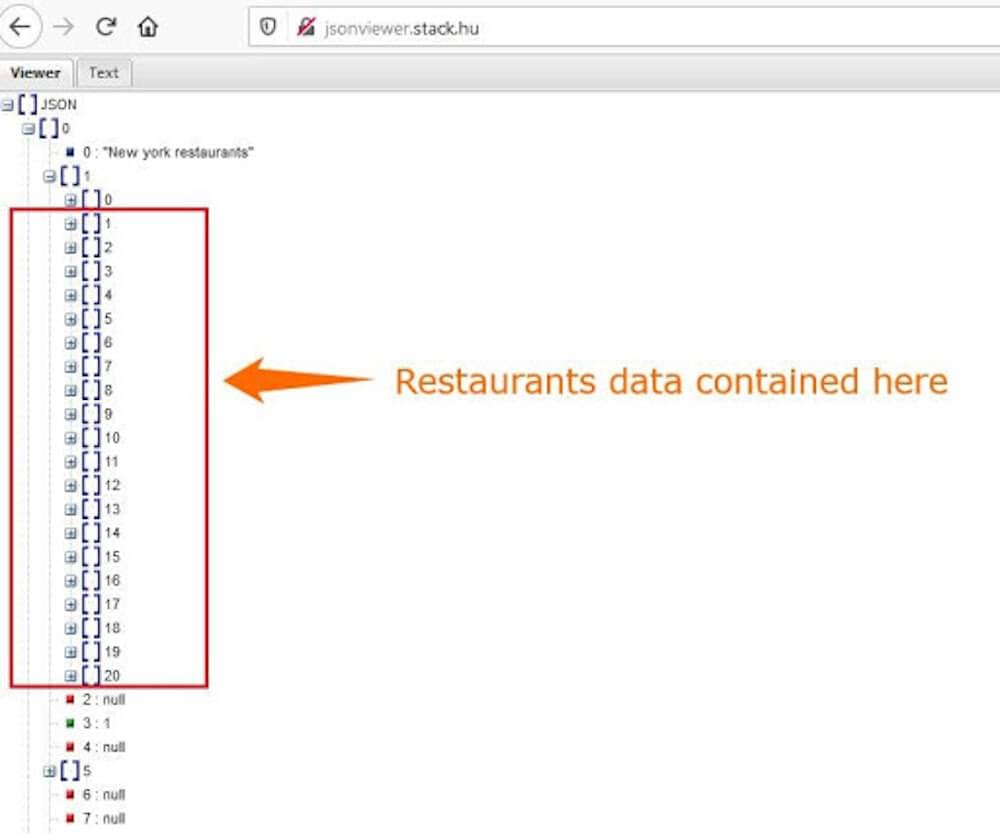1000x834 pixels.
Task: Click the blocked-permission icon beside the URL
Action: point(305,27)
